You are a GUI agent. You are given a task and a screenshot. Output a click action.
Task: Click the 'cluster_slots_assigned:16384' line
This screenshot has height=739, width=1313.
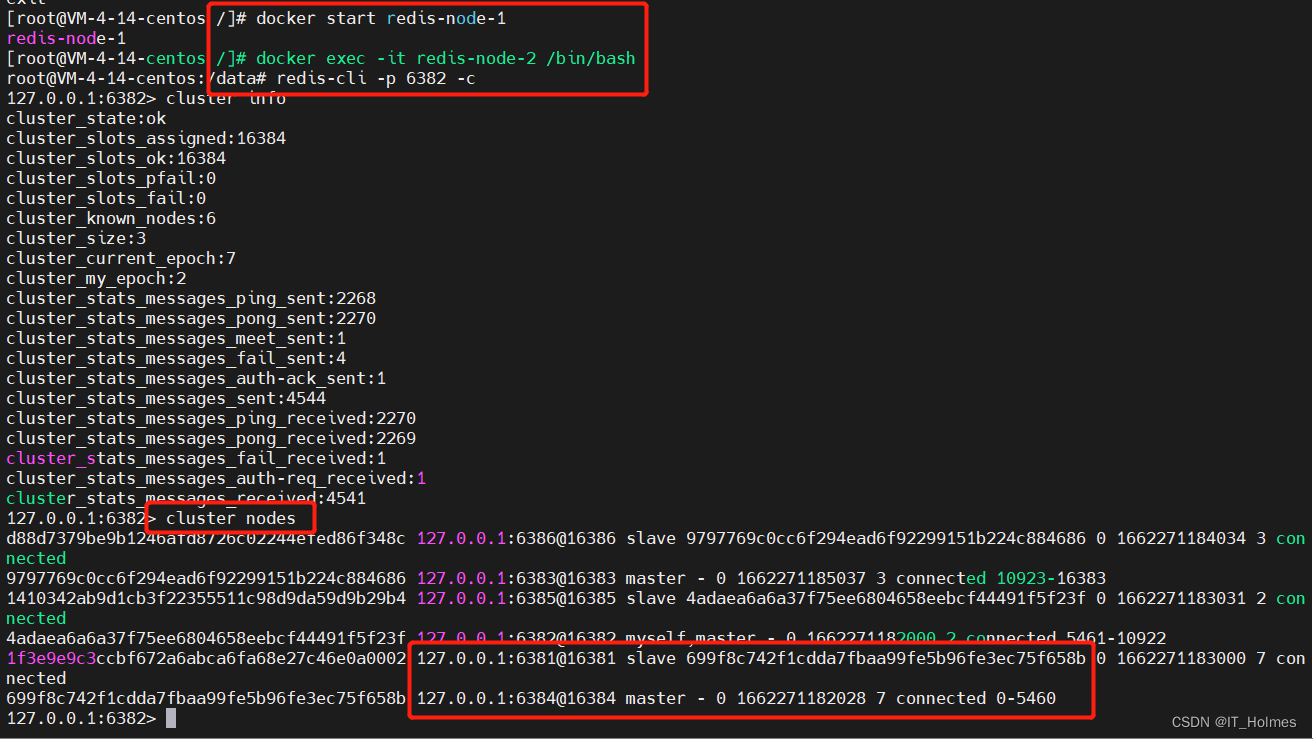(x=146, y=138)
